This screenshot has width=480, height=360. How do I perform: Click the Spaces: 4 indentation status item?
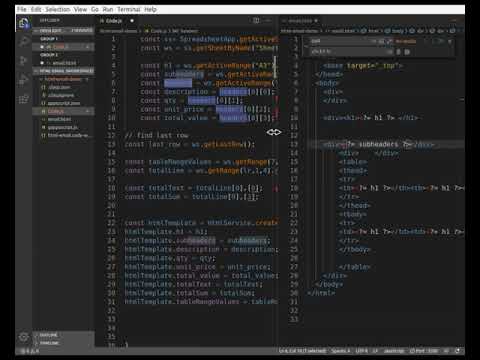341,351
